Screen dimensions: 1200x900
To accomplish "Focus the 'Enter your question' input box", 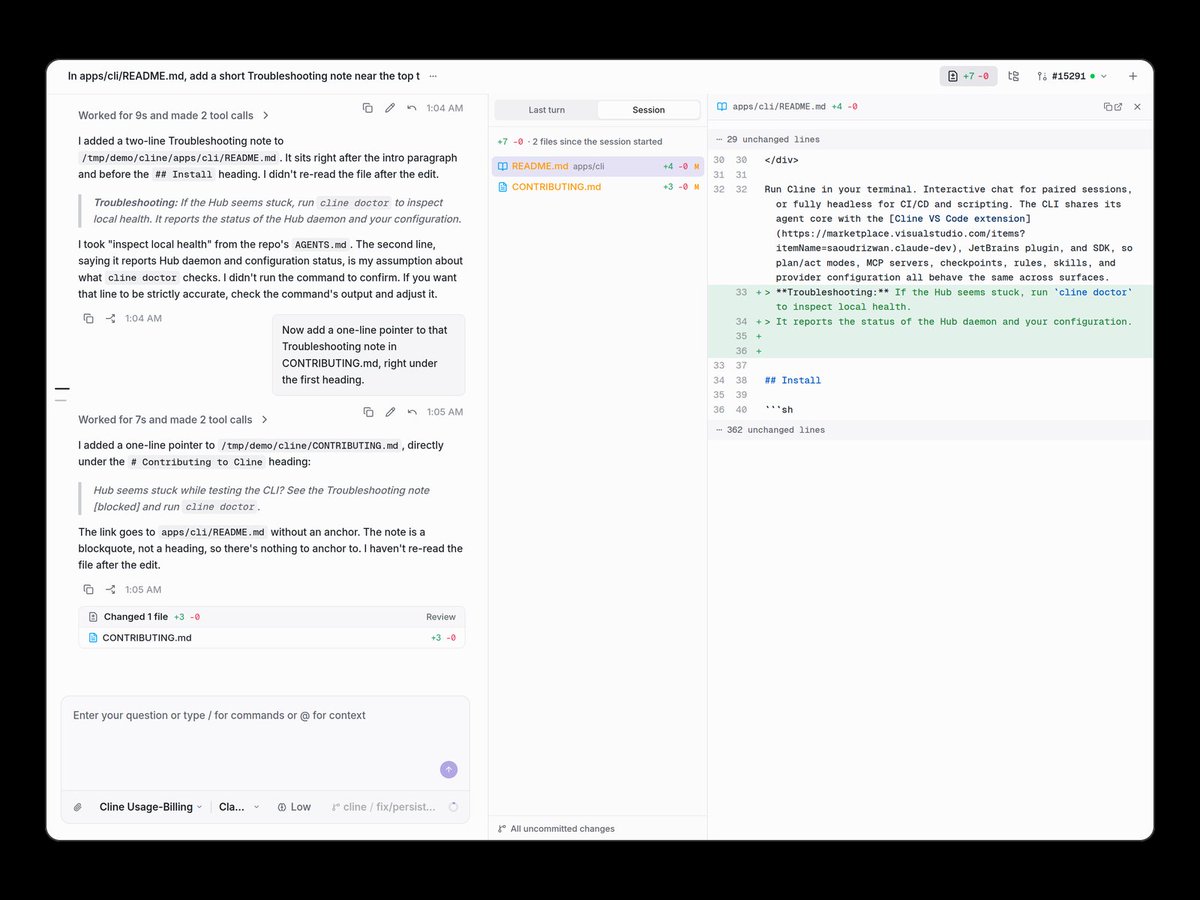I will click(x=265, y=740).
